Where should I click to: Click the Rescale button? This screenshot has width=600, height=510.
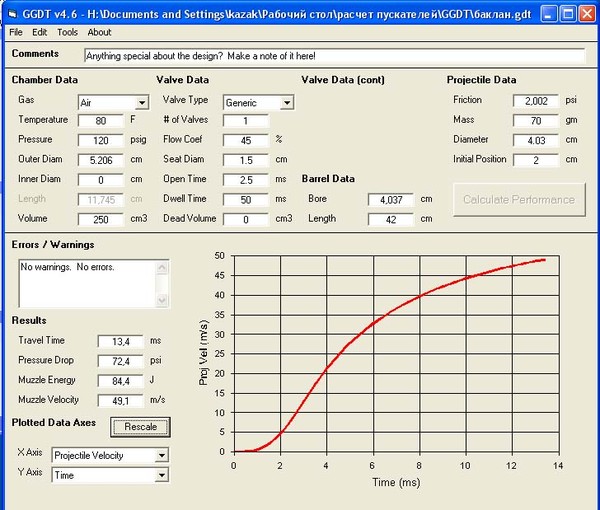click(140, 427)
